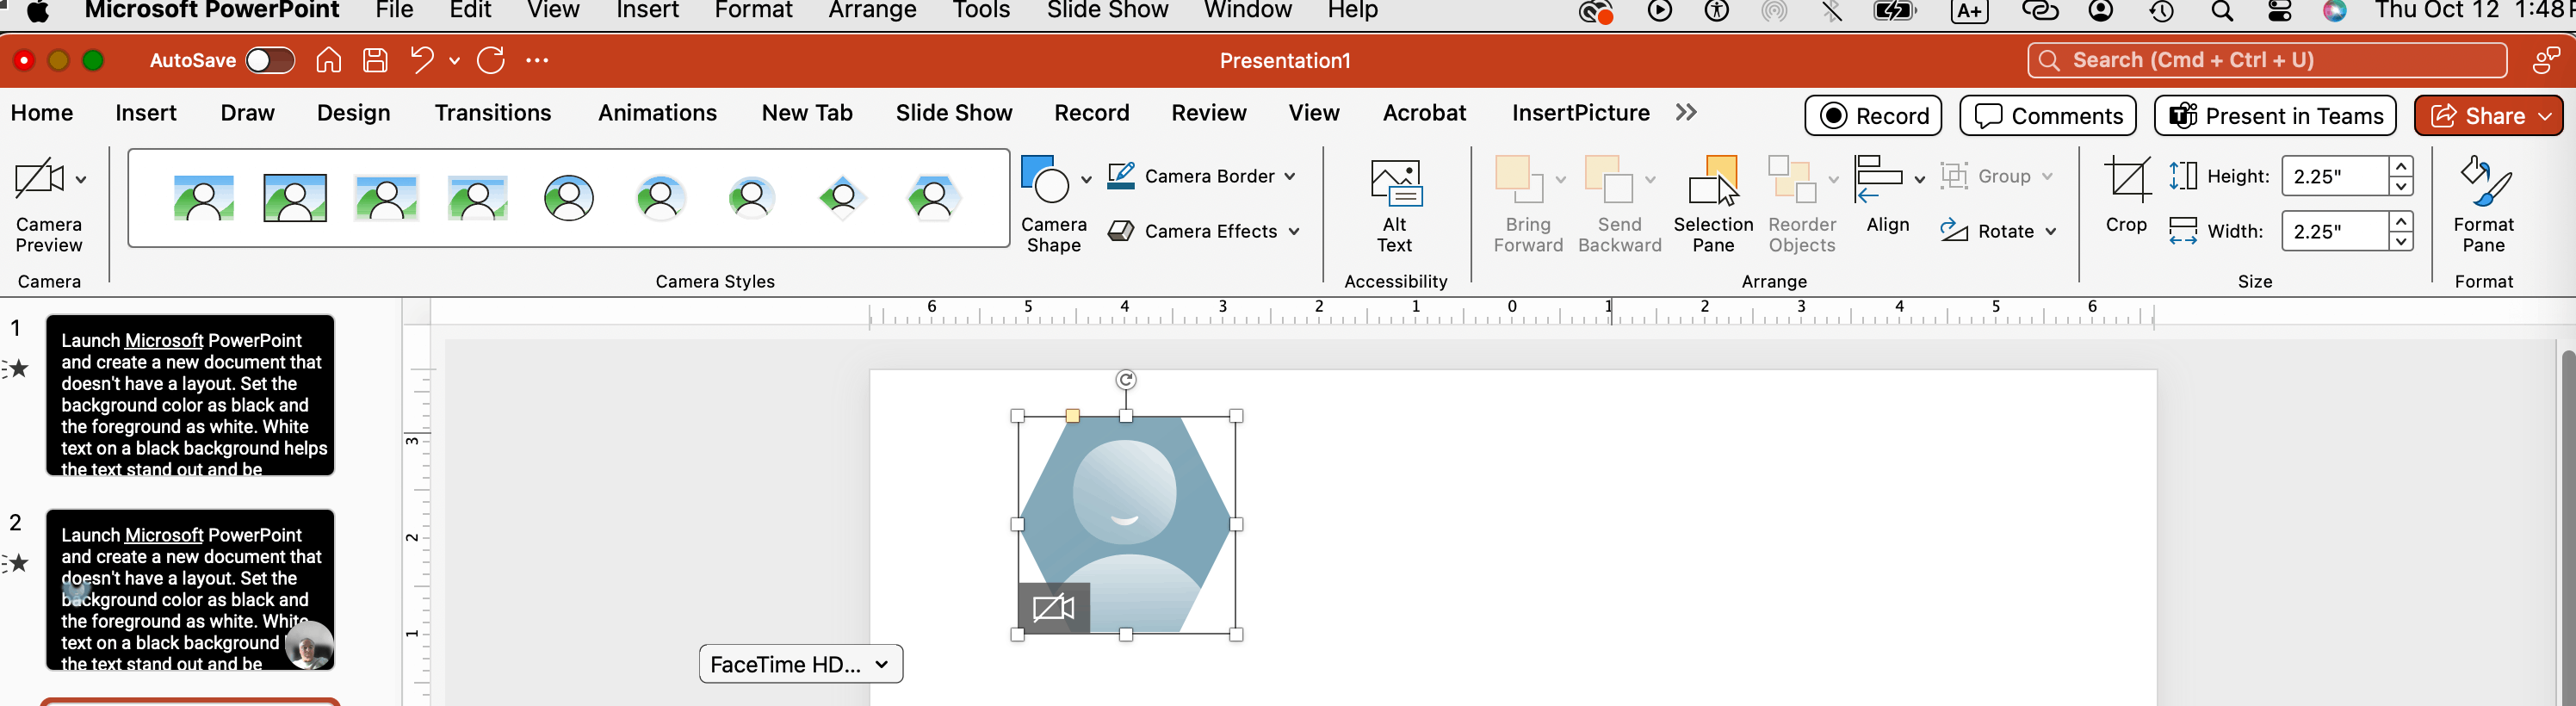Expand the Camera Preview dropdown arrow

(x=81, y=180)
